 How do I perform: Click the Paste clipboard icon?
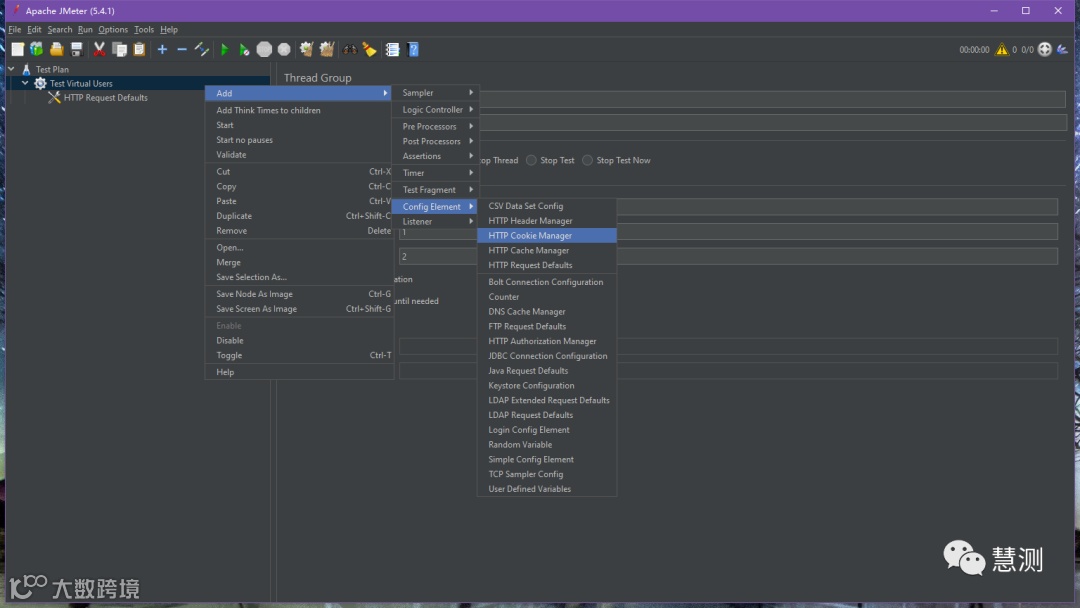click(139, 50)
